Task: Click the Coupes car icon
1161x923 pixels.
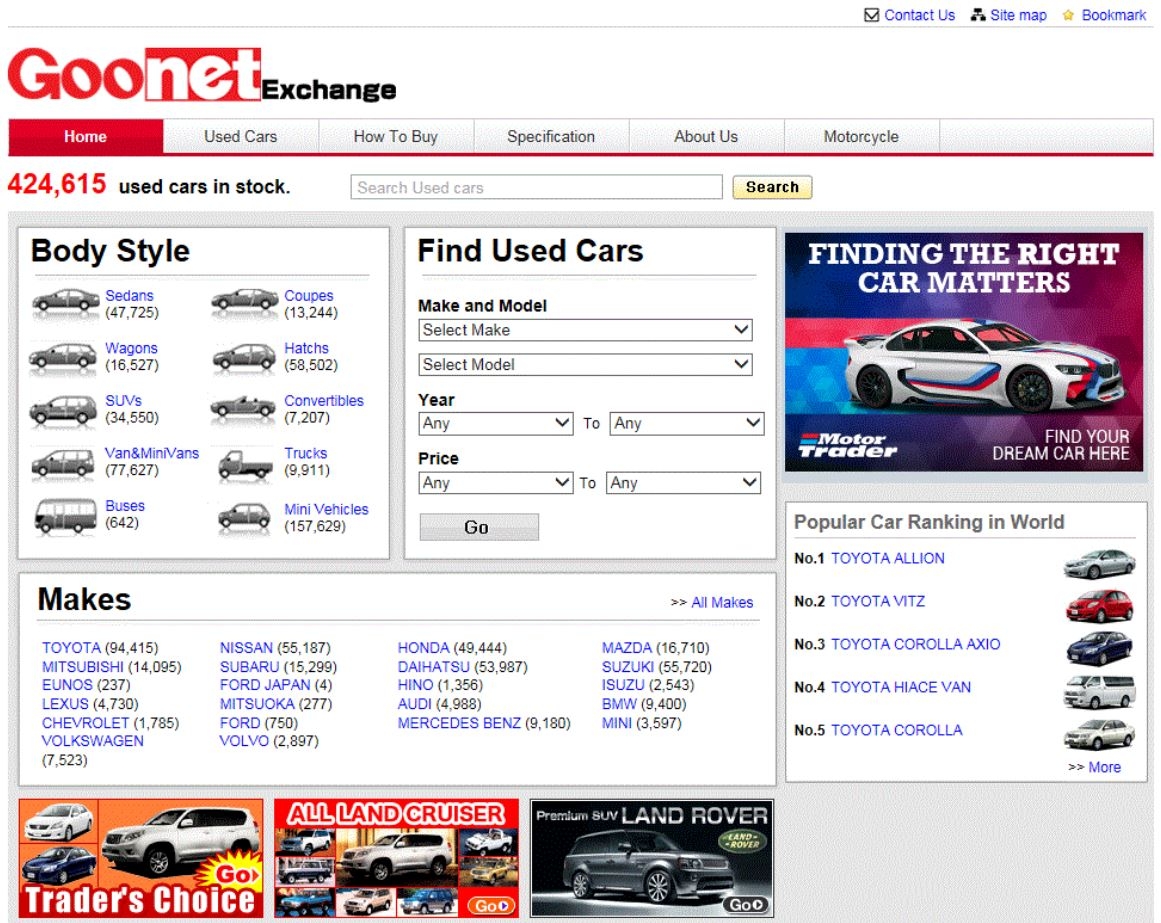Action: (x=245, y=302)
